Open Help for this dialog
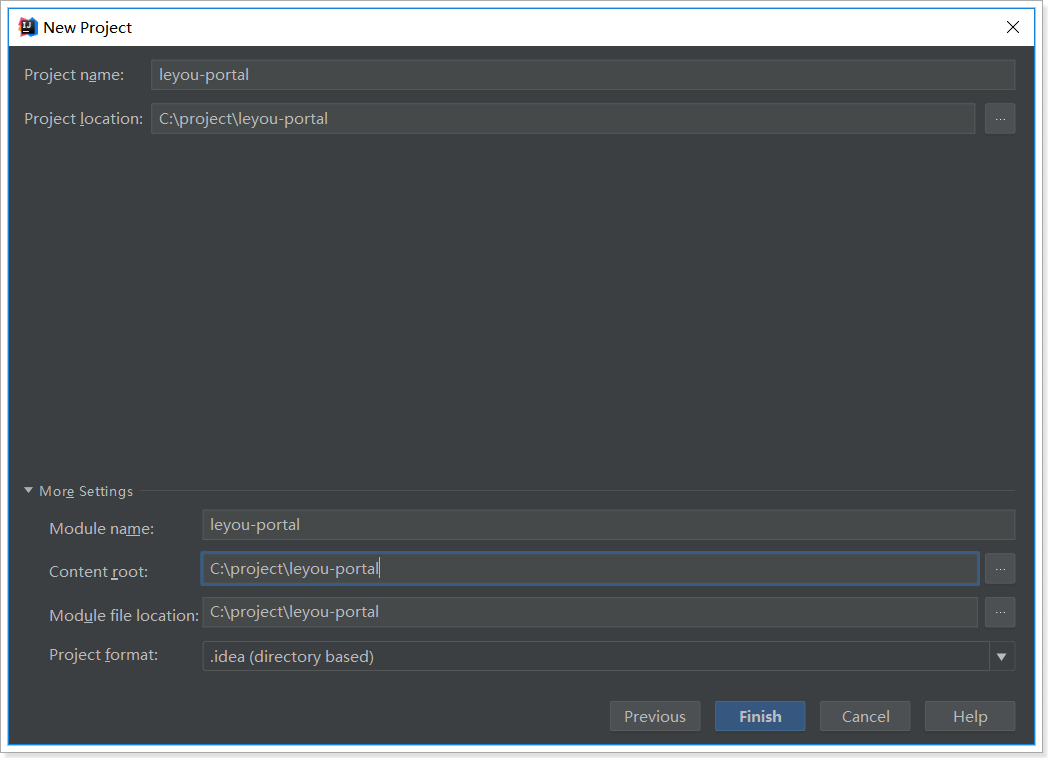 (x=970, y=717)
